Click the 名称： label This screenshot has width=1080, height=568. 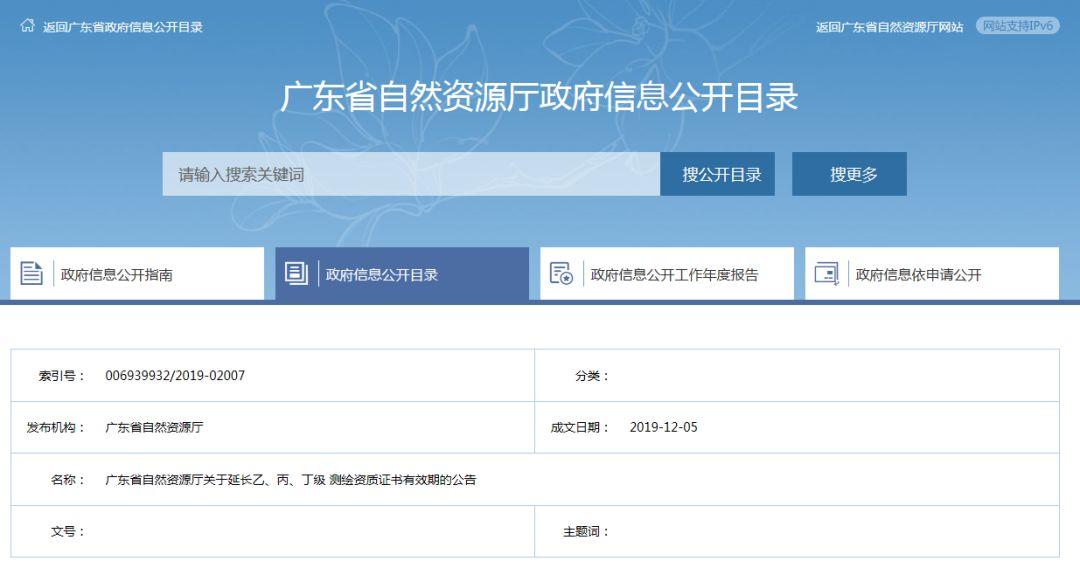pyautogui.click(x=68, y=480)
